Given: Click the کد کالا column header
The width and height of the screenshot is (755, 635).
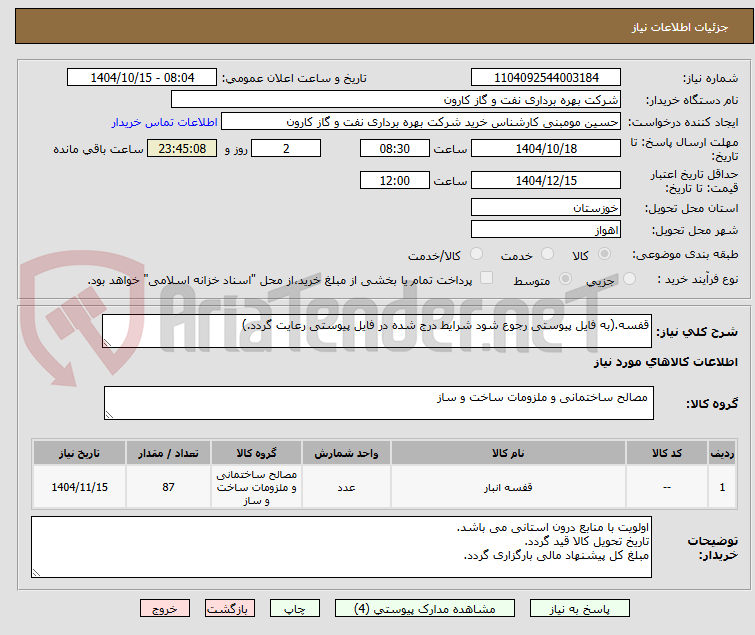Looking at the screenshot, I should (x=666, y=453).
